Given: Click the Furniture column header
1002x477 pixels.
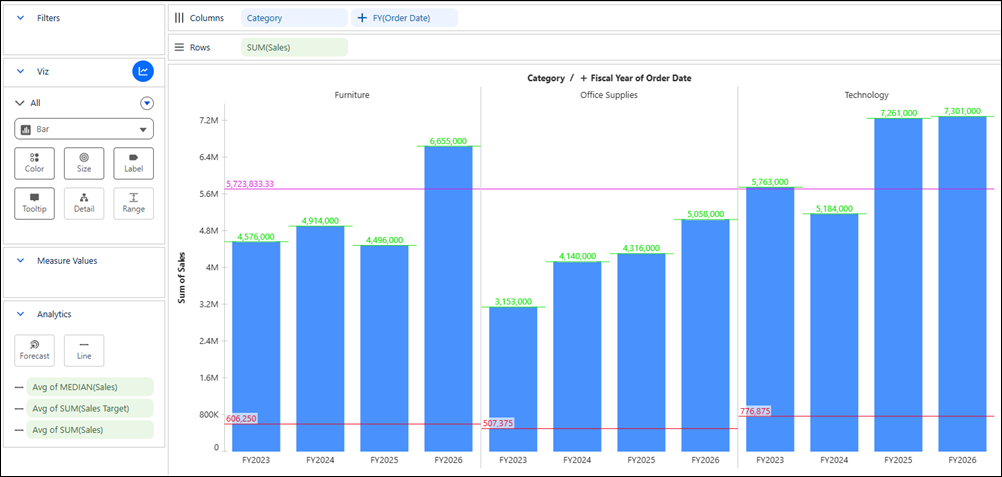Looking at the screenshot, I should point(352,95).
